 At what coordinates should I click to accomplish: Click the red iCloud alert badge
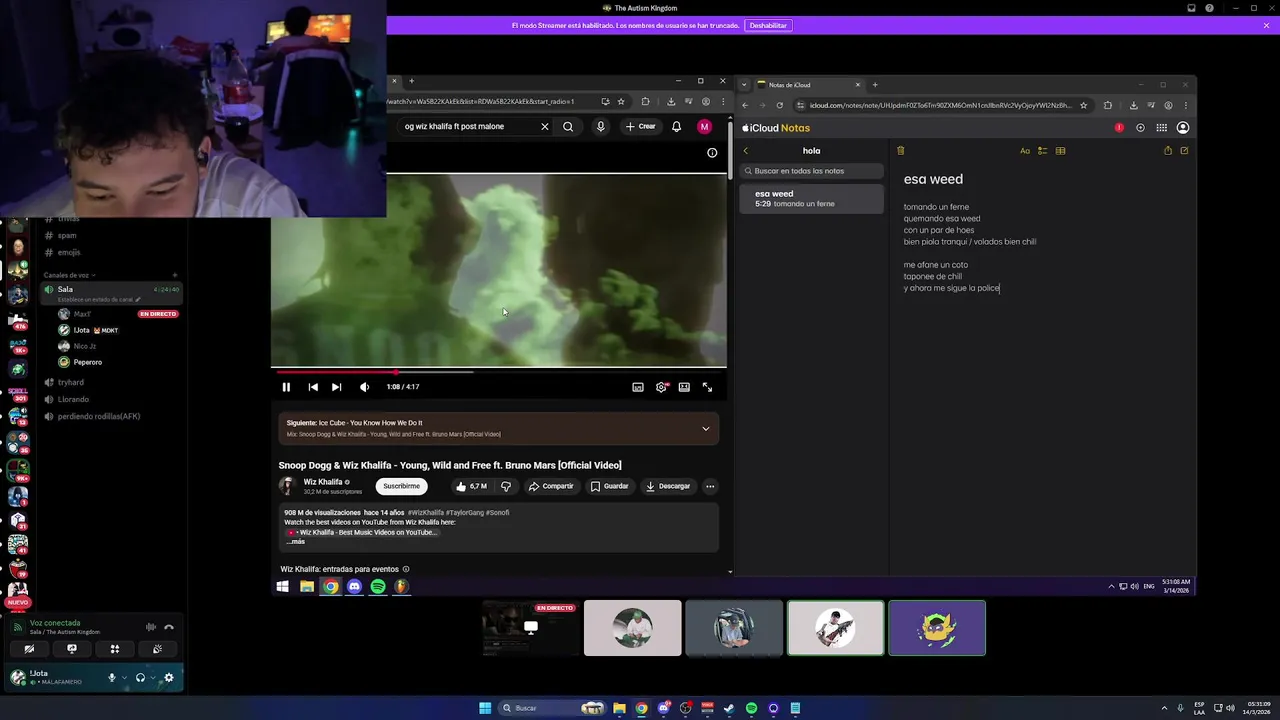(1119, 128)
